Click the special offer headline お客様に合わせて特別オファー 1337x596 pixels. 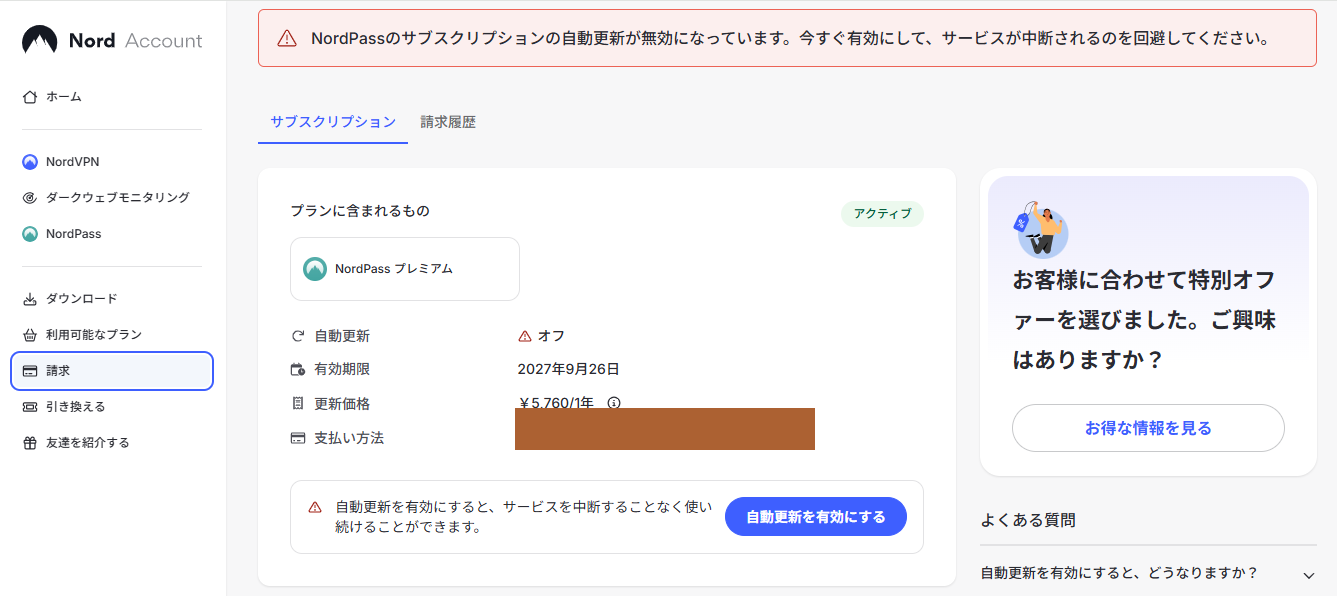(x=1144, y=319)
